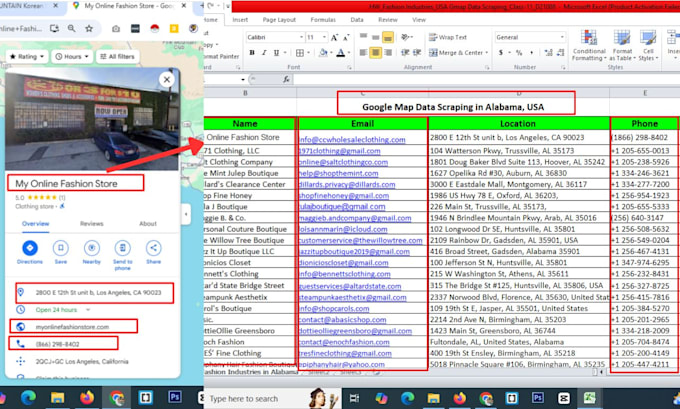Open the About tab in Maps panel

click(148, 224)
